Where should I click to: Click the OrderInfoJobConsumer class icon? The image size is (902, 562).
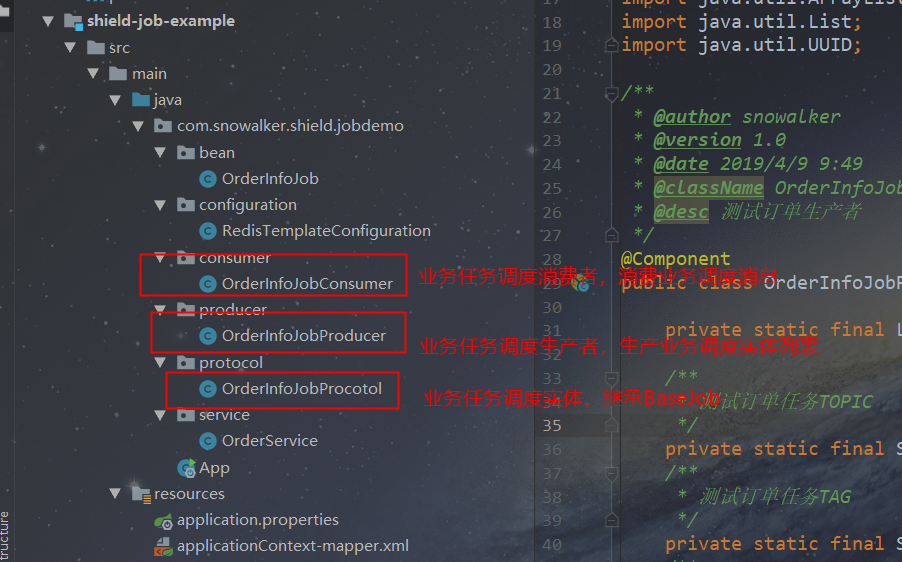point(208,284)
